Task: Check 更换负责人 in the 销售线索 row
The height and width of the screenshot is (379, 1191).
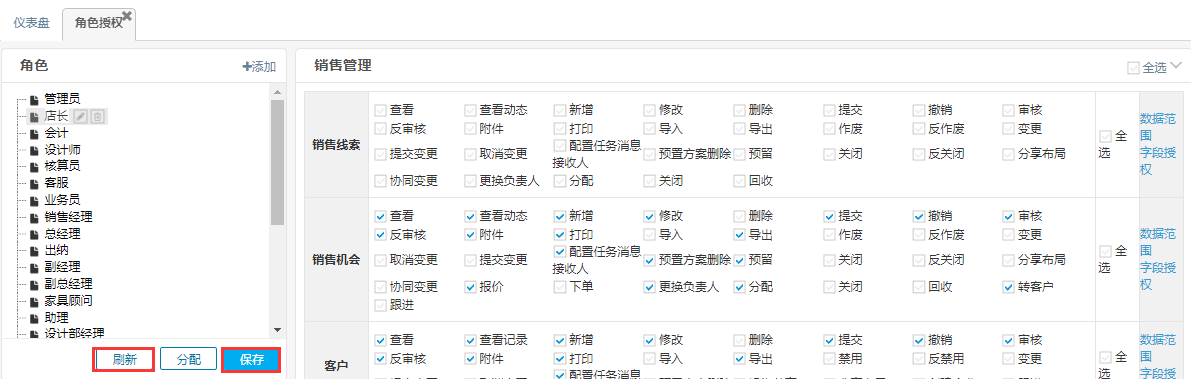Action: [470, 181]
